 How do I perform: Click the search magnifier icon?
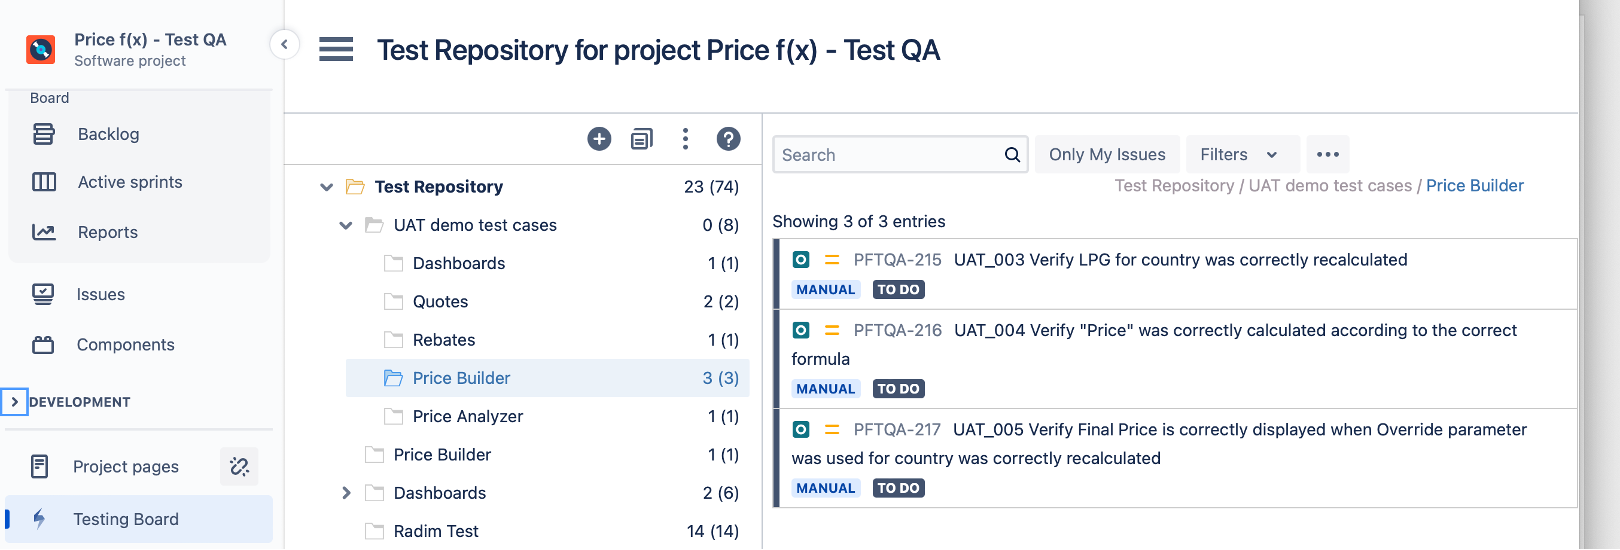[x=1012, y=155]
